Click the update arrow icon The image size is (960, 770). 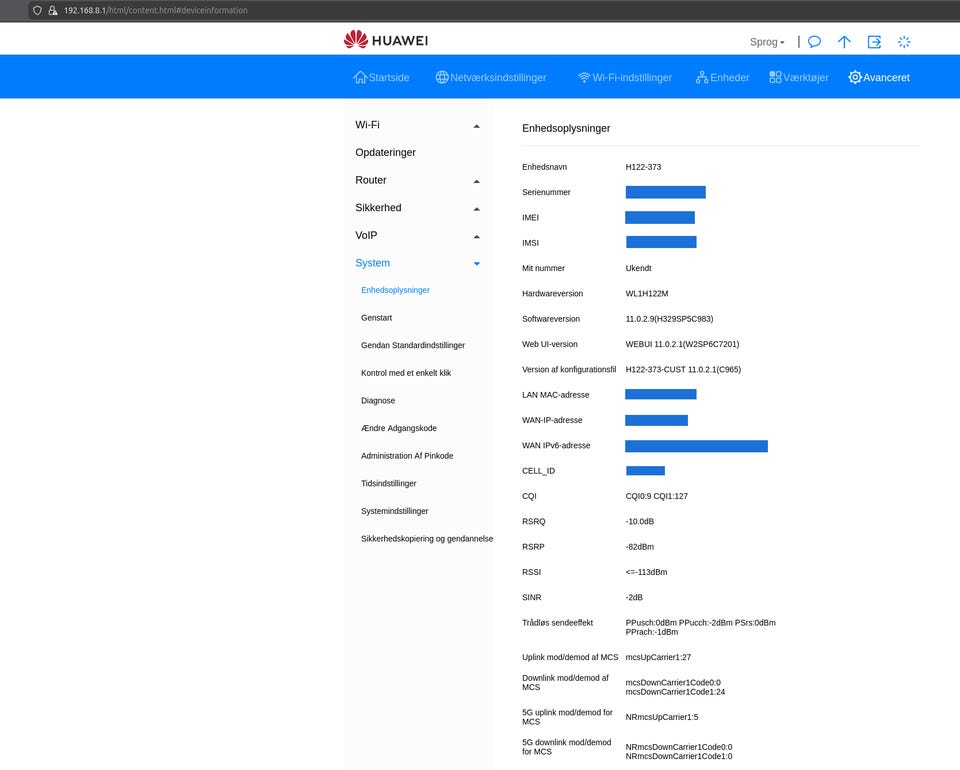844,42
